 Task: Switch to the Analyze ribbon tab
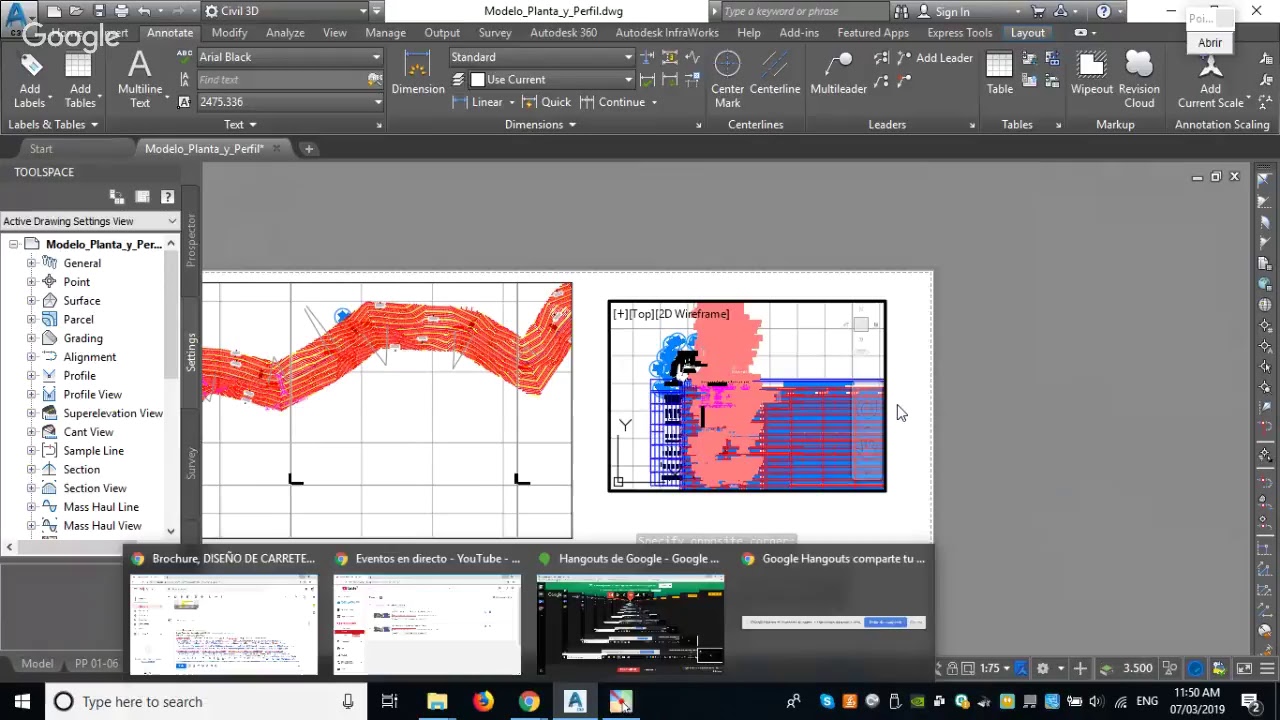pyautogui.click(x=285, y=33)
